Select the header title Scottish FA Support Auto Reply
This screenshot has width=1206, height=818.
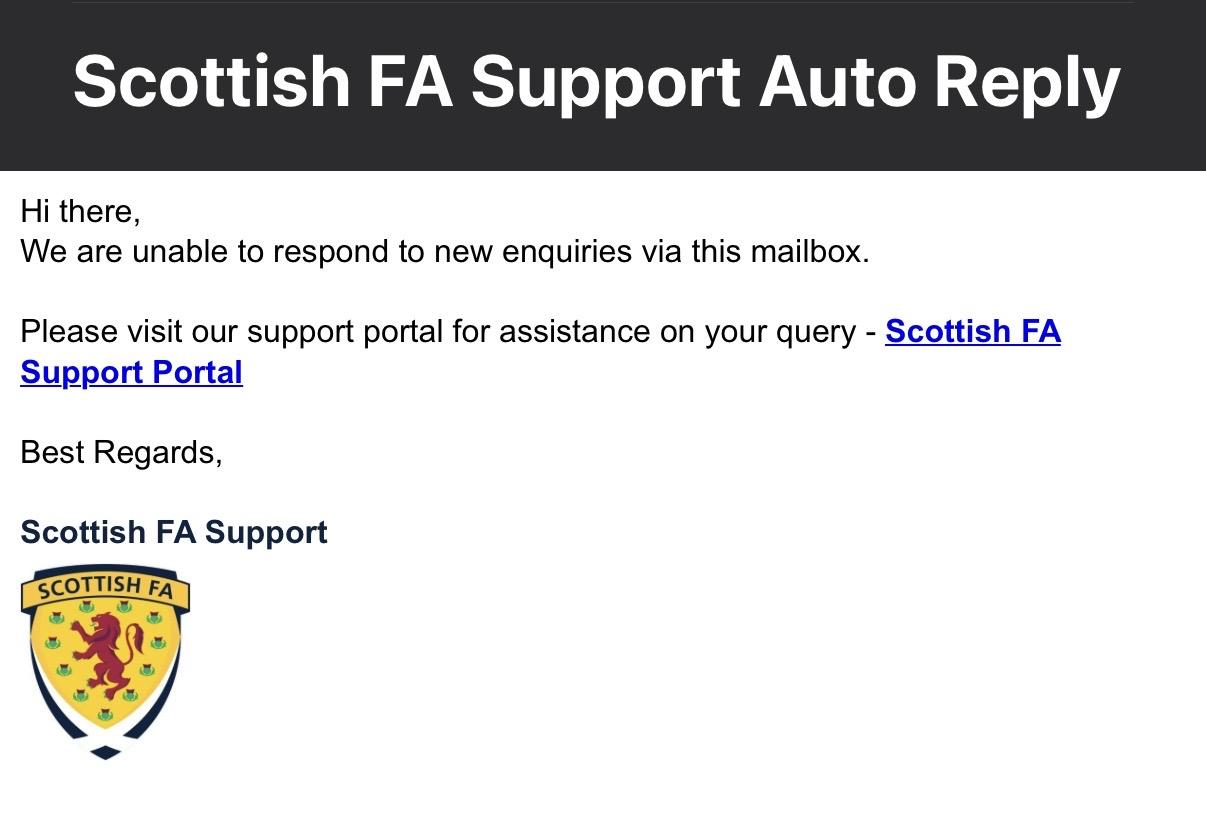596,82
